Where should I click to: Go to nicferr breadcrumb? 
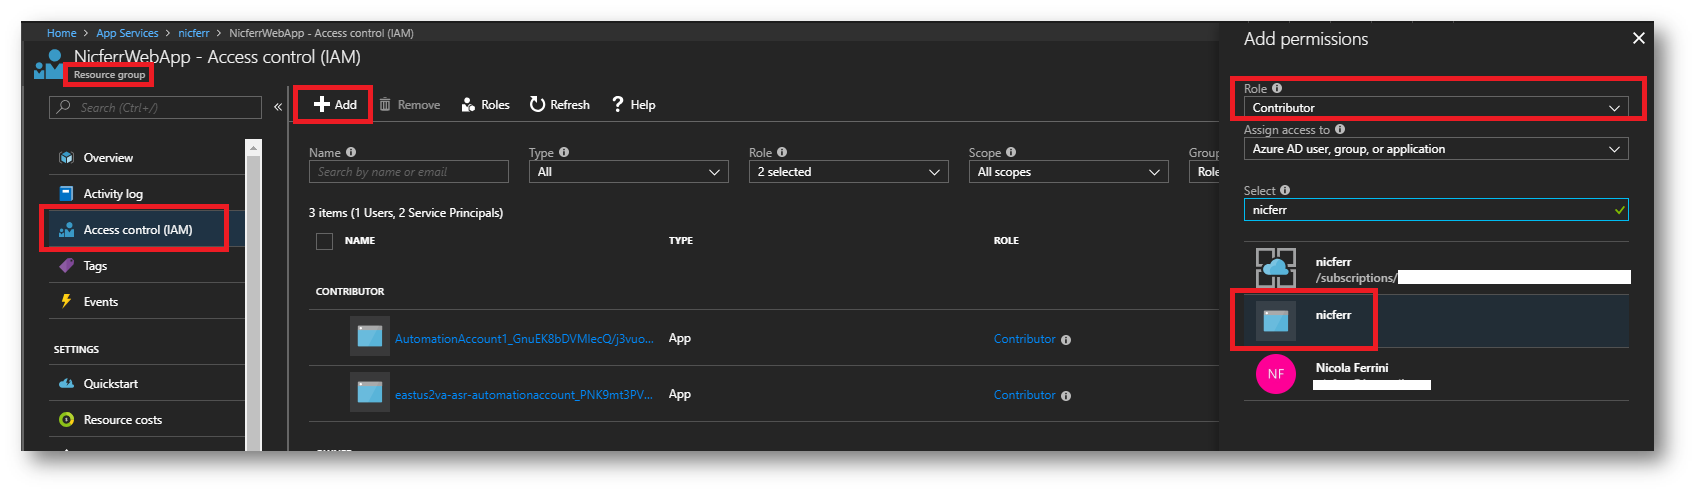tap(194, 33)
